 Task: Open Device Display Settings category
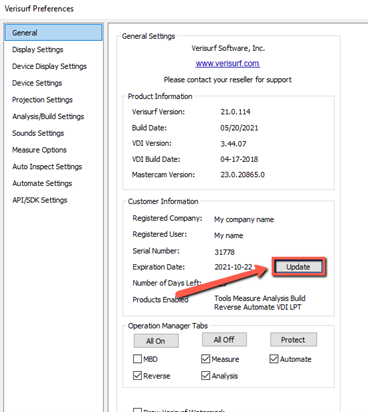[49, 66]
